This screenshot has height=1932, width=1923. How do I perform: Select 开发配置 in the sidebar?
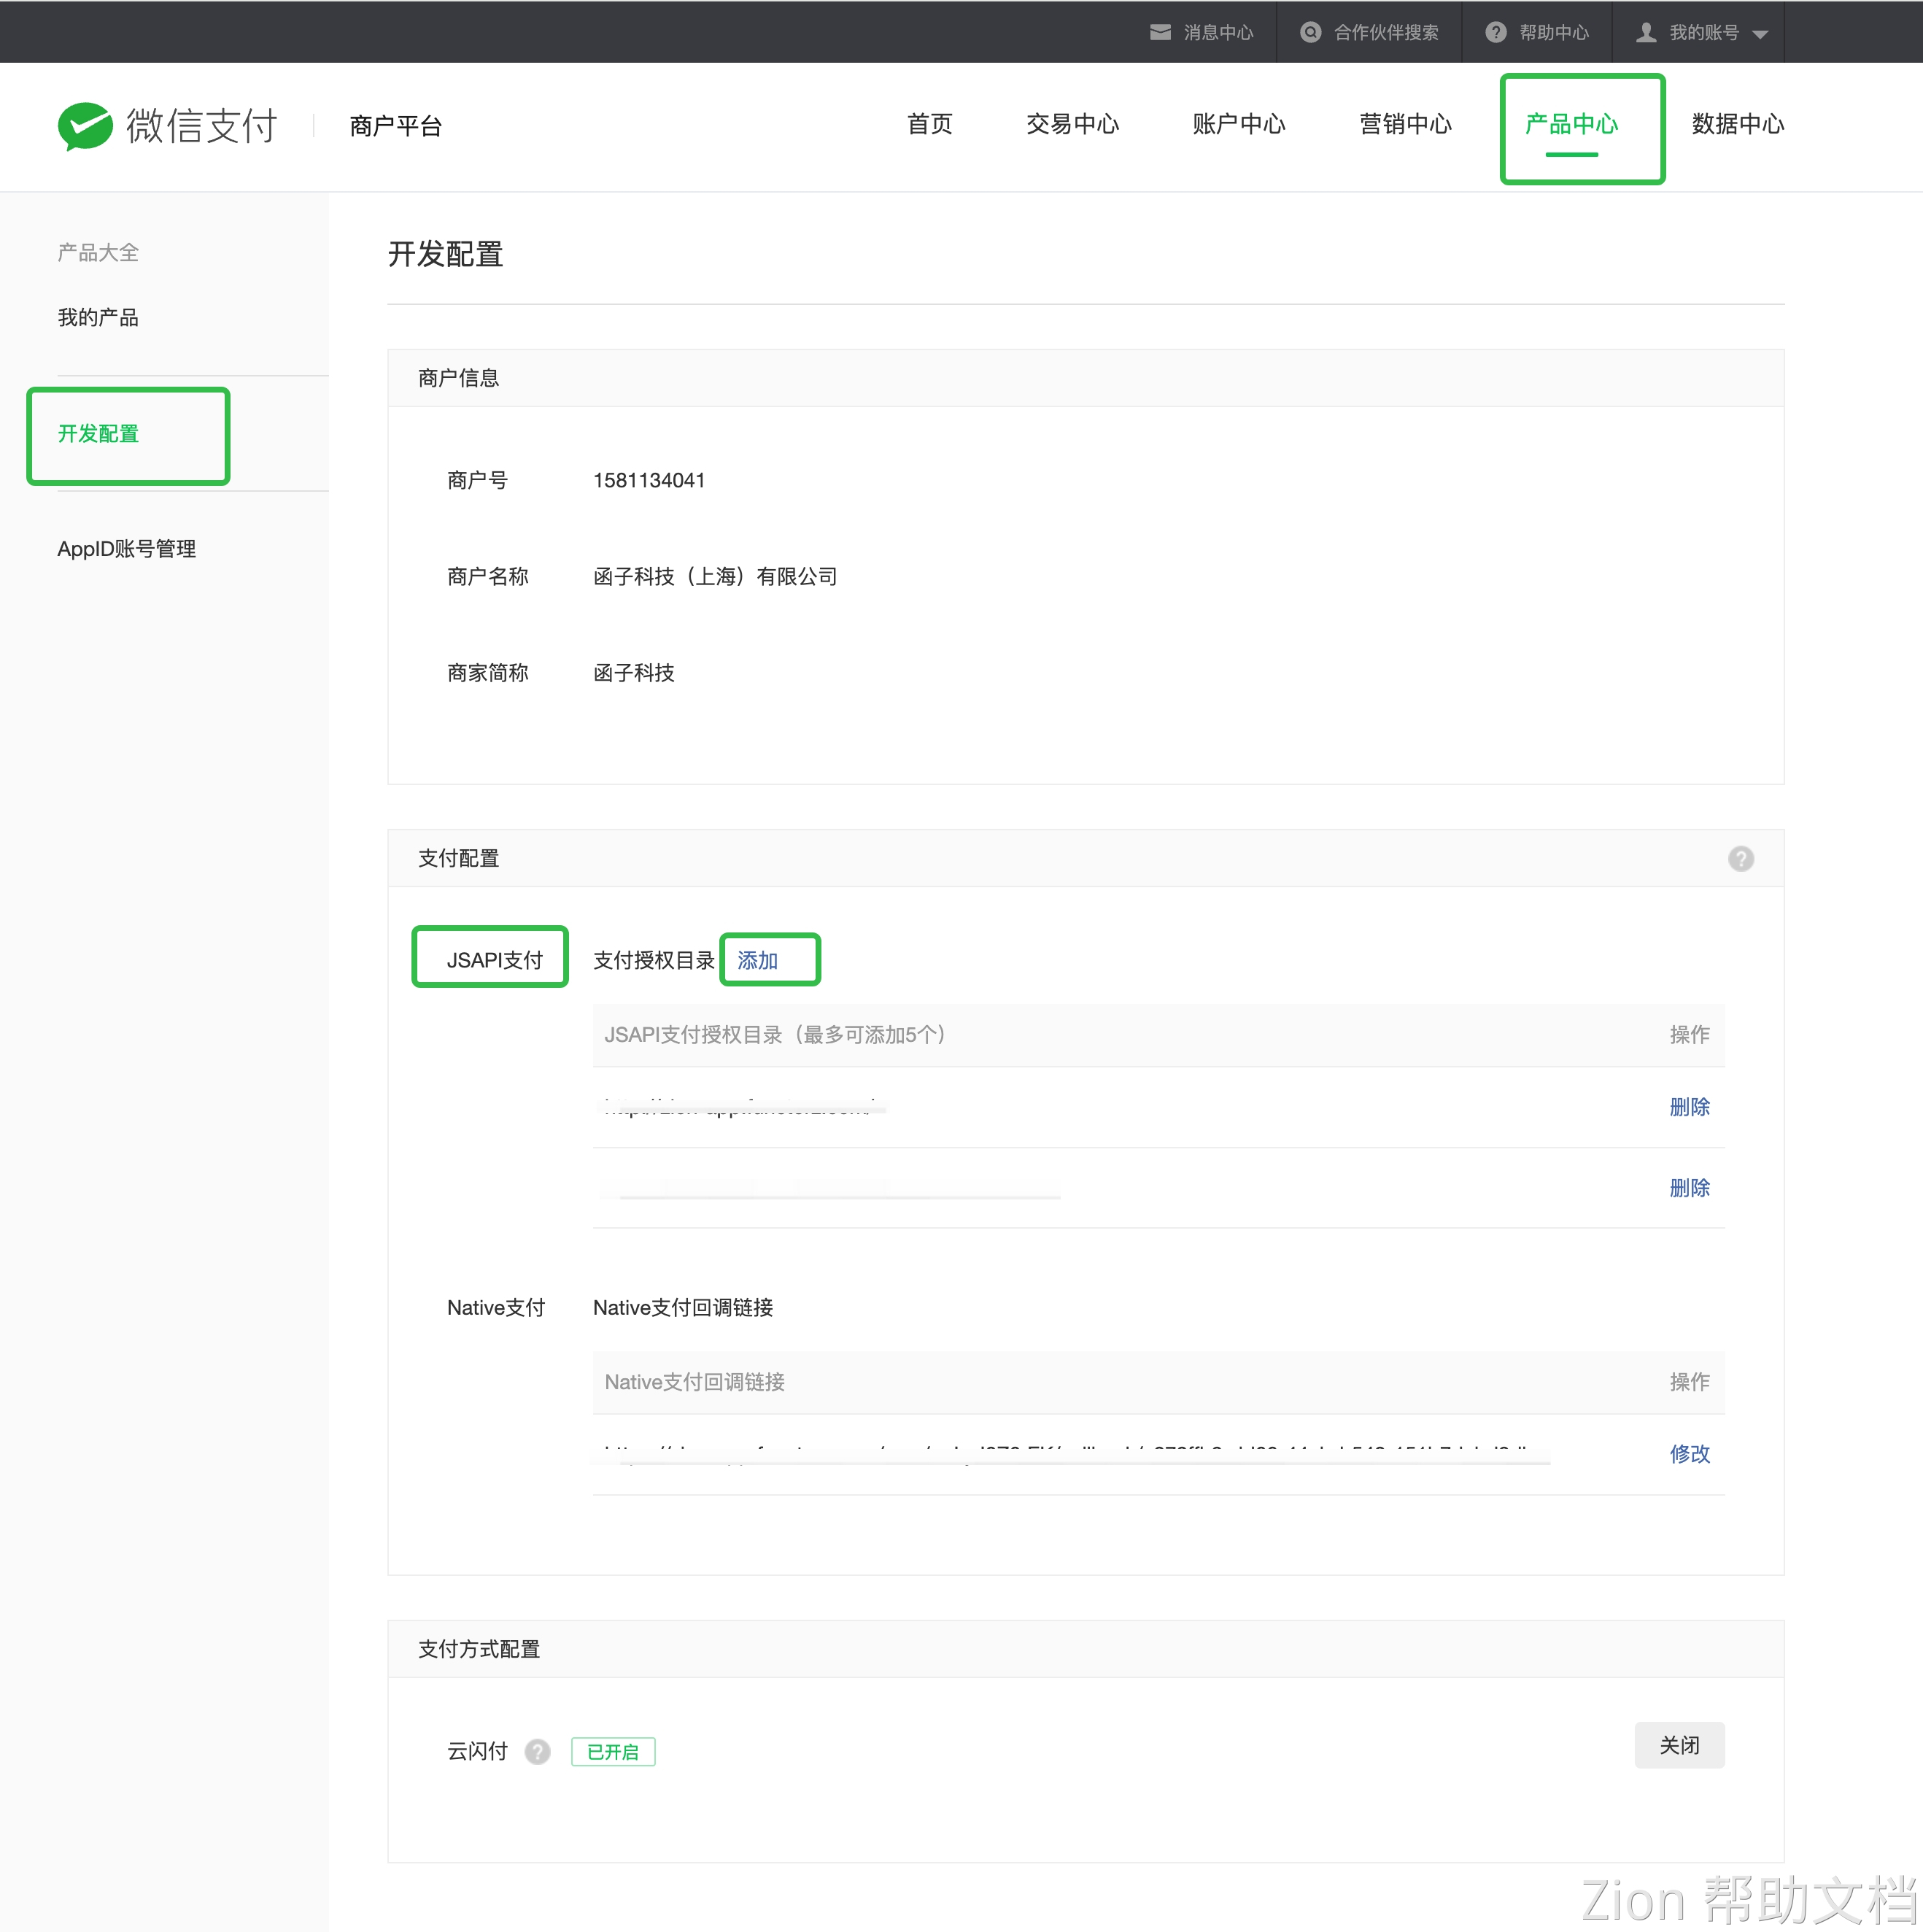click(x=98, y=433)
